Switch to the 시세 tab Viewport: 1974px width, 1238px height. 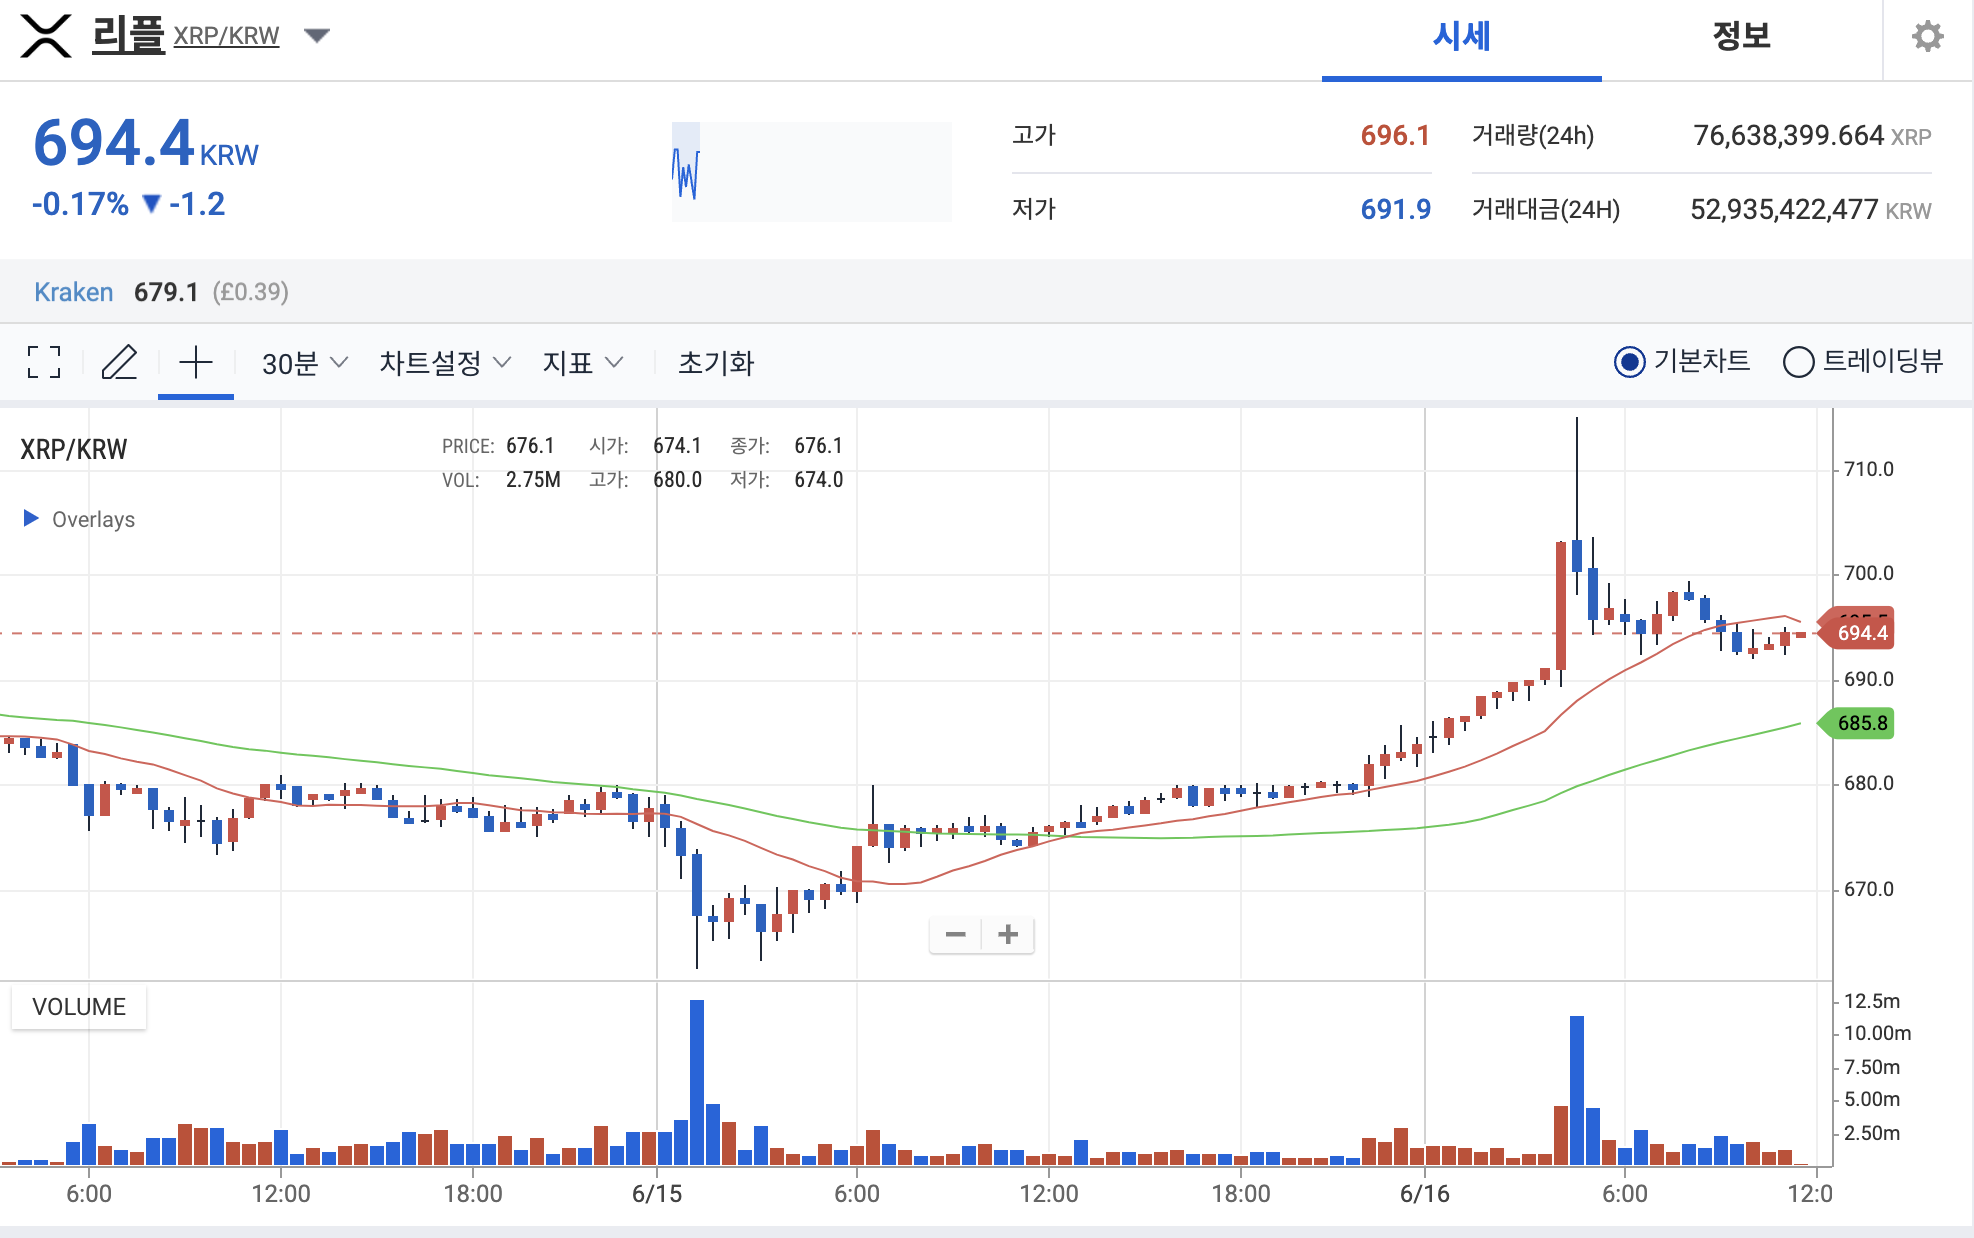point(1461,37)
